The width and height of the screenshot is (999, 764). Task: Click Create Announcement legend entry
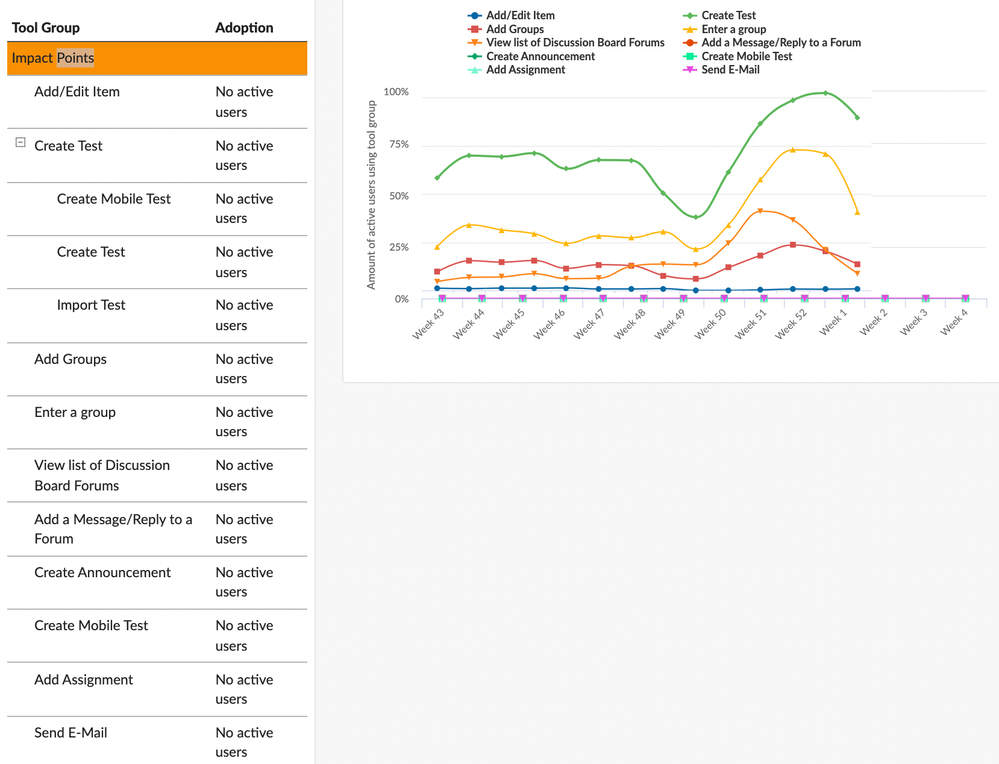pyautogui.click(x=540, y=57)
